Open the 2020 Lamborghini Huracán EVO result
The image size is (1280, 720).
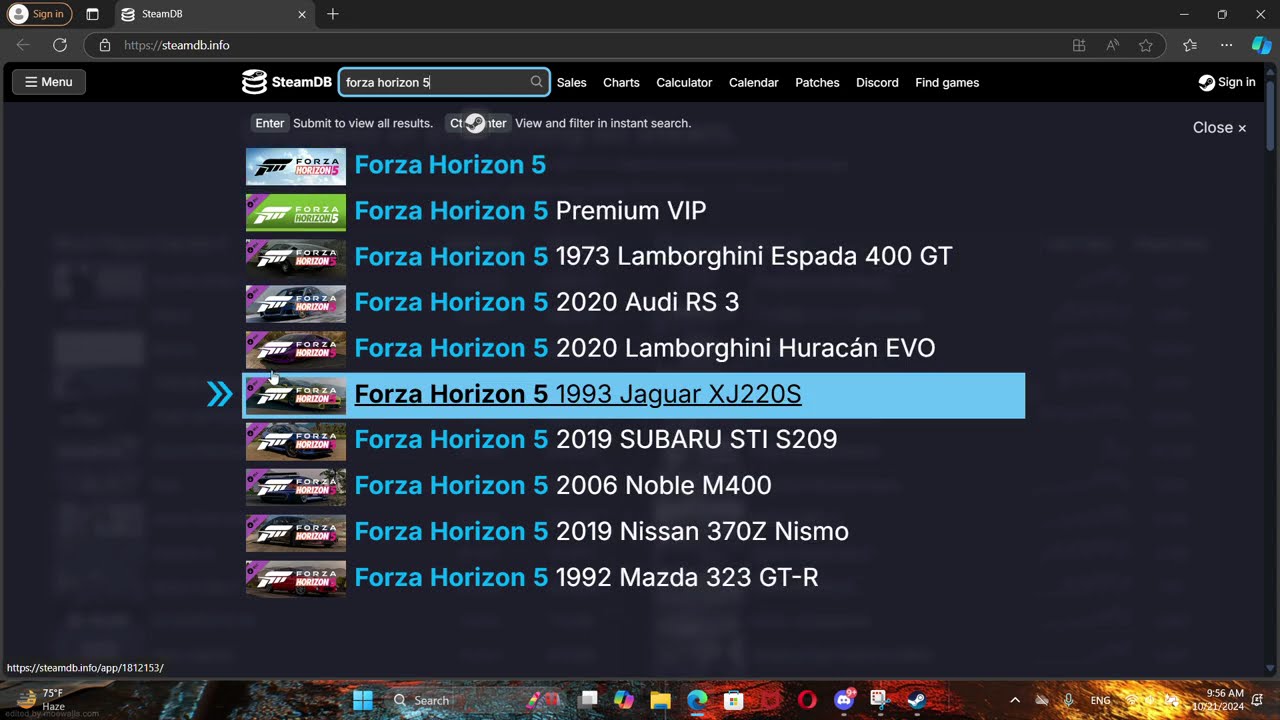point(634,348)
